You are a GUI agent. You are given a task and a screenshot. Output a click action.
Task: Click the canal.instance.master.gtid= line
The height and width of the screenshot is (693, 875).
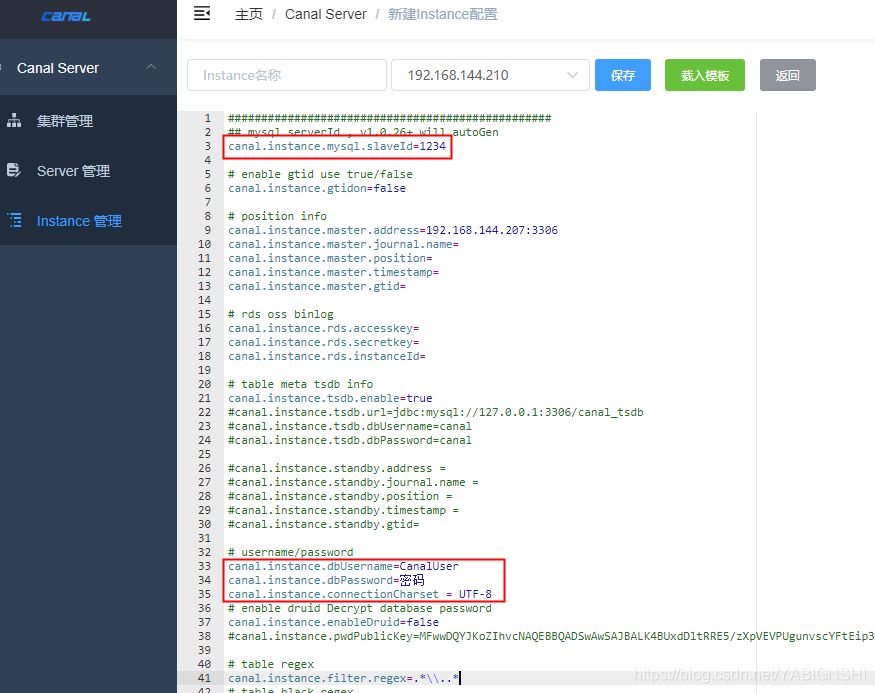[316, 286]
